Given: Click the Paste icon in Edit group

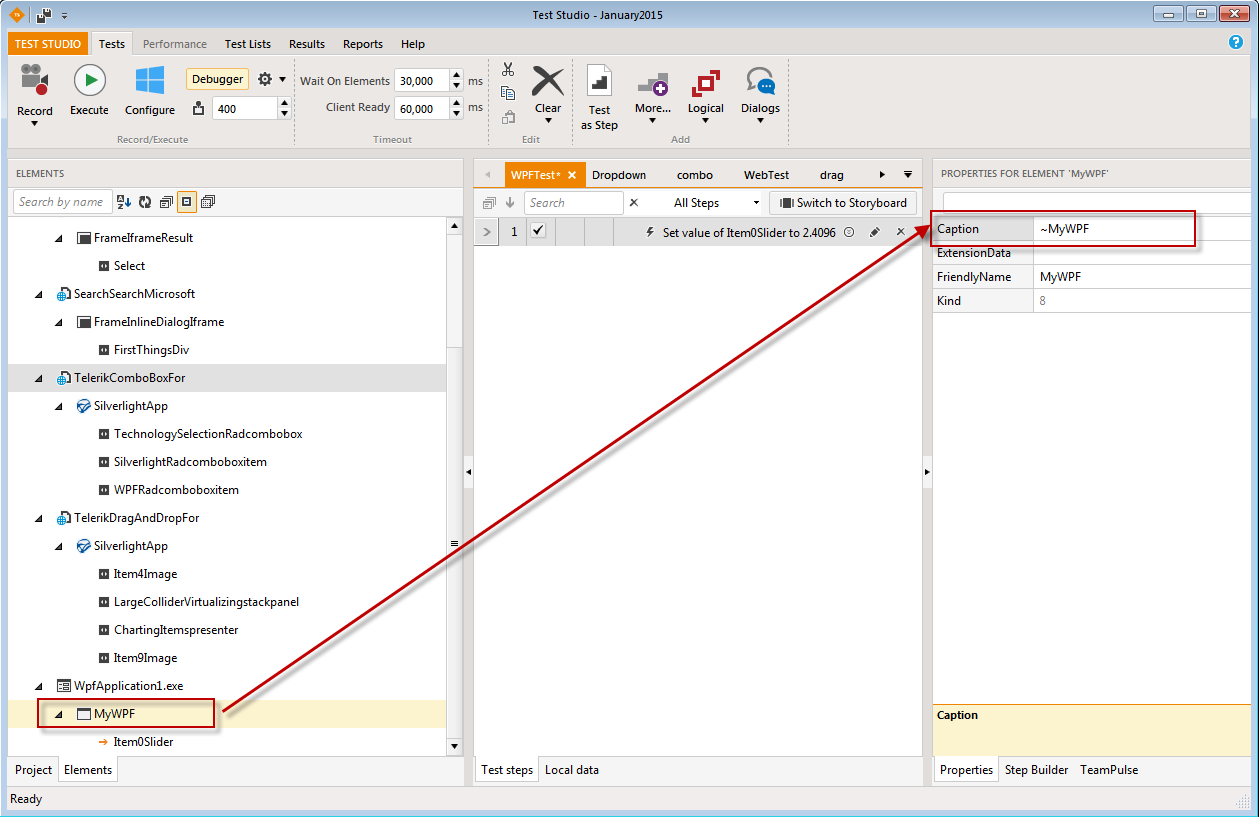Looking at the screenshot, I should coord(508,117).
